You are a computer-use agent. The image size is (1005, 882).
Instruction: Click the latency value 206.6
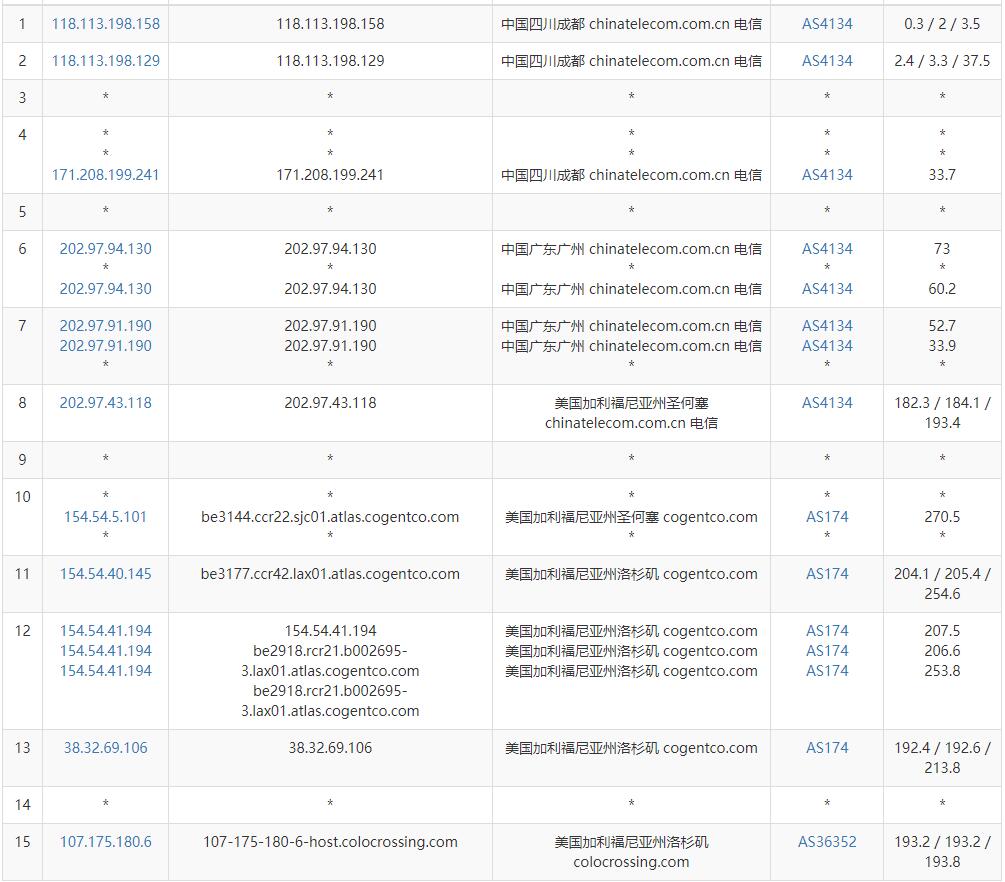[942, 651]
